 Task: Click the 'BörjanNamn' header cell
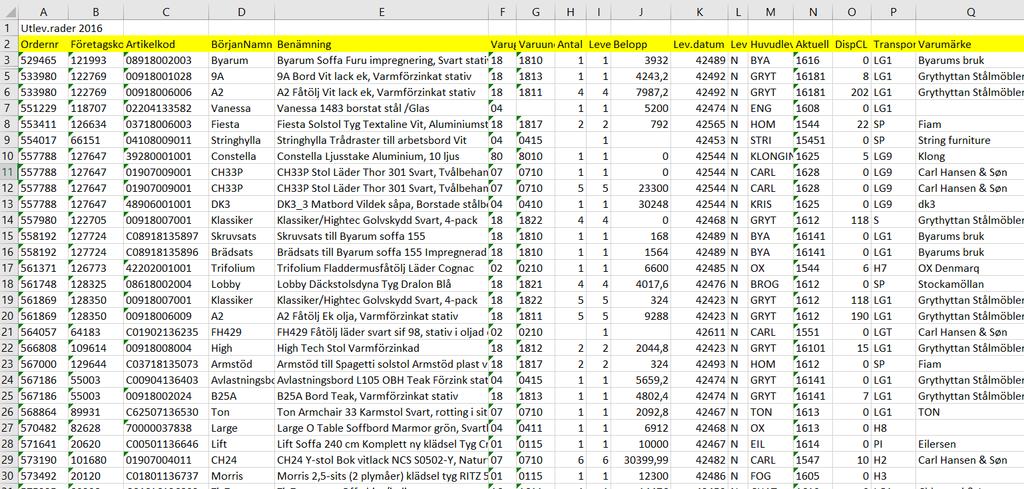(x=242, y=44)
